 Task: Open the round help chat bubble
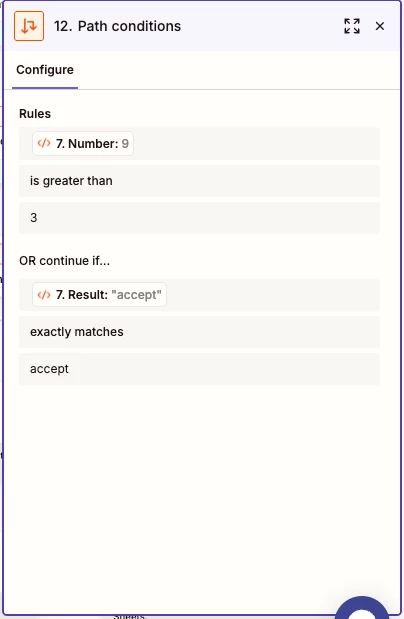click(x=362, y=608)
